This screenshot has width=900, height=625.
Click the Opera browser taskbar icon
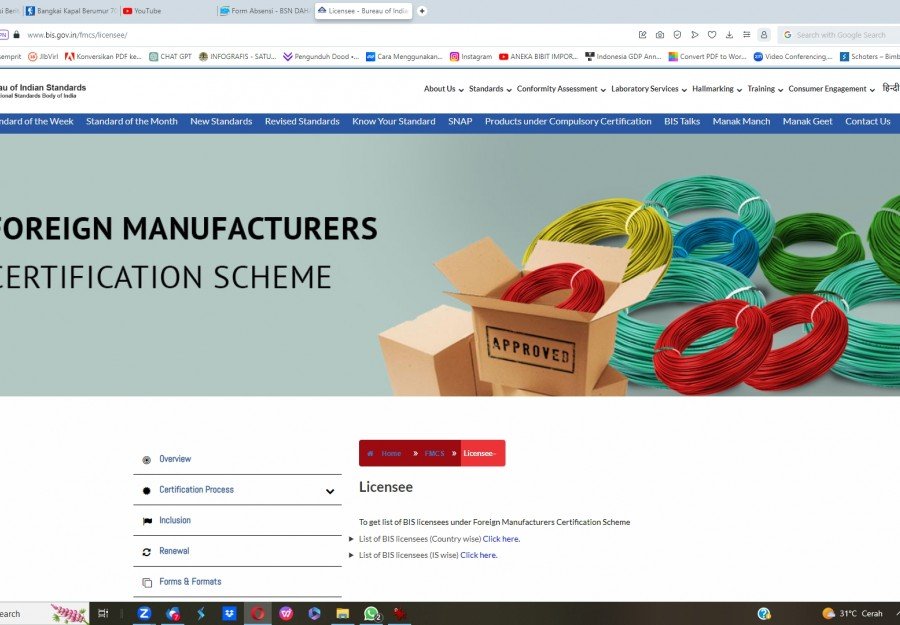[257, 614]
